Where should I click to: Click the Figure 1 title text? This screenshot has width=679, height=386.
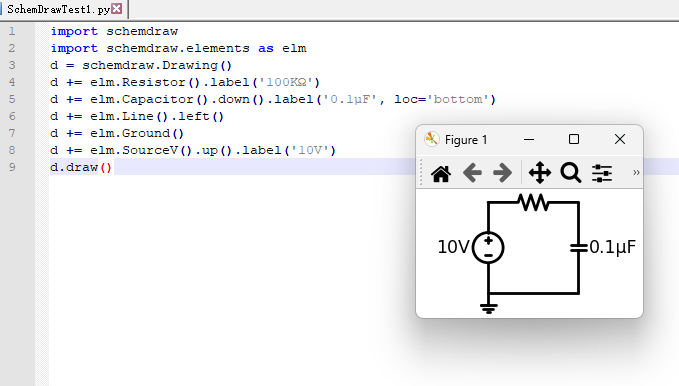tap(466, 140)
